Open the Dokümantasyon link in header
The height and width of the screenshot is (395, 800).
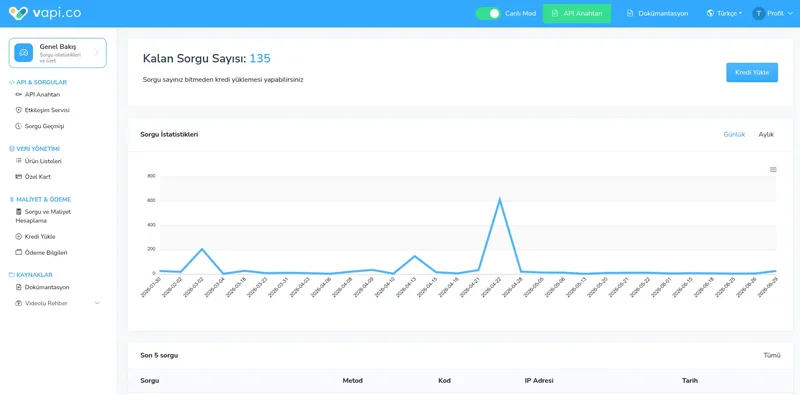[x=657, y=13]
